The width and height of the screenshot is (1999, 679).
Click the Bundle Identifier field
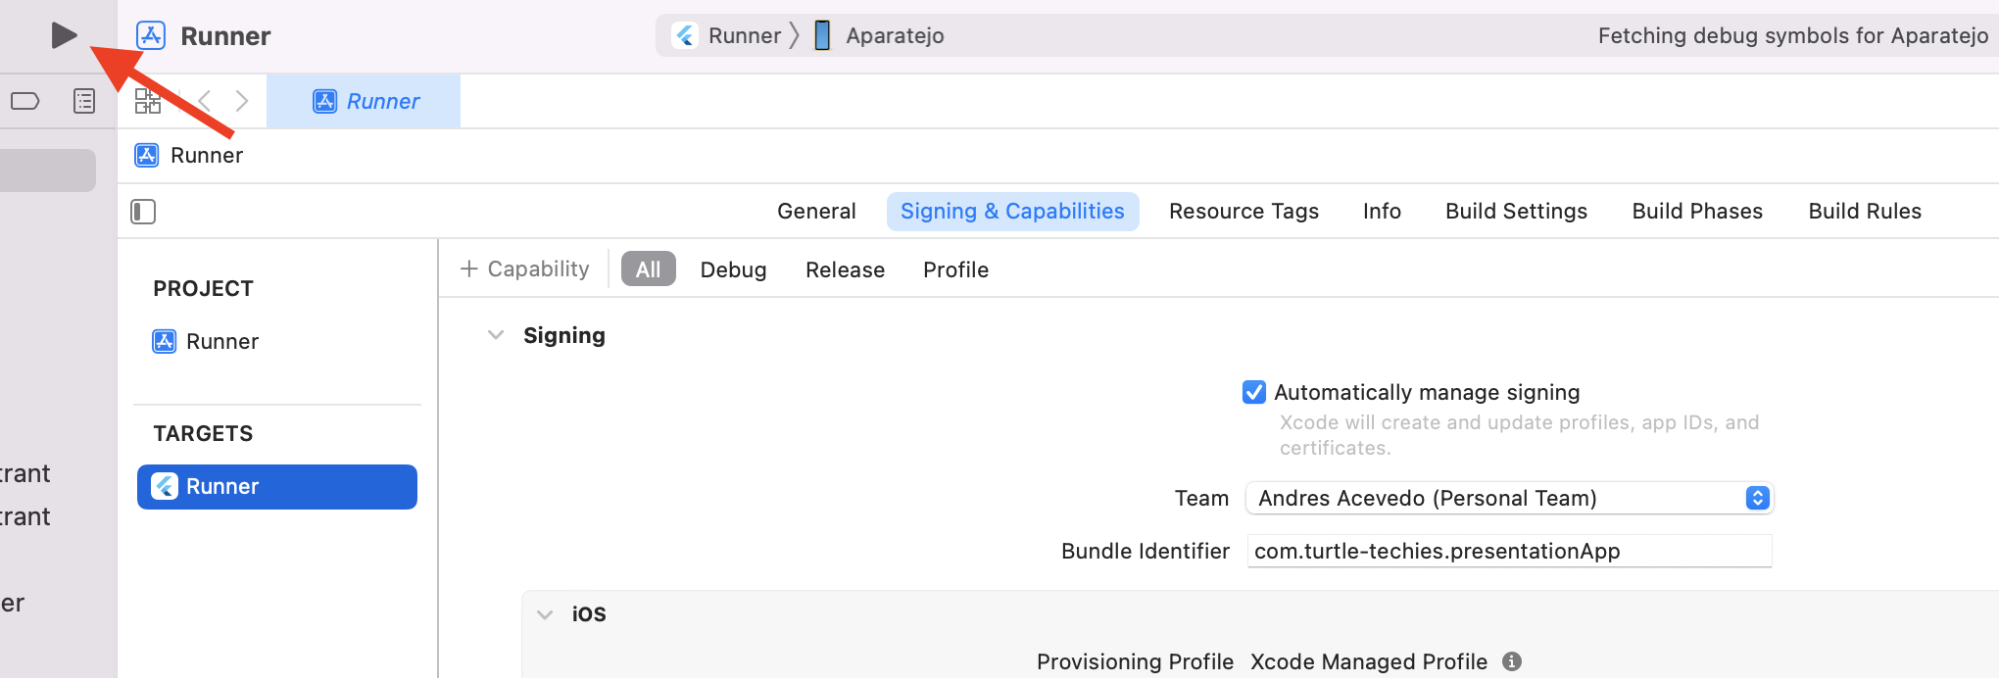(1509, 551)
